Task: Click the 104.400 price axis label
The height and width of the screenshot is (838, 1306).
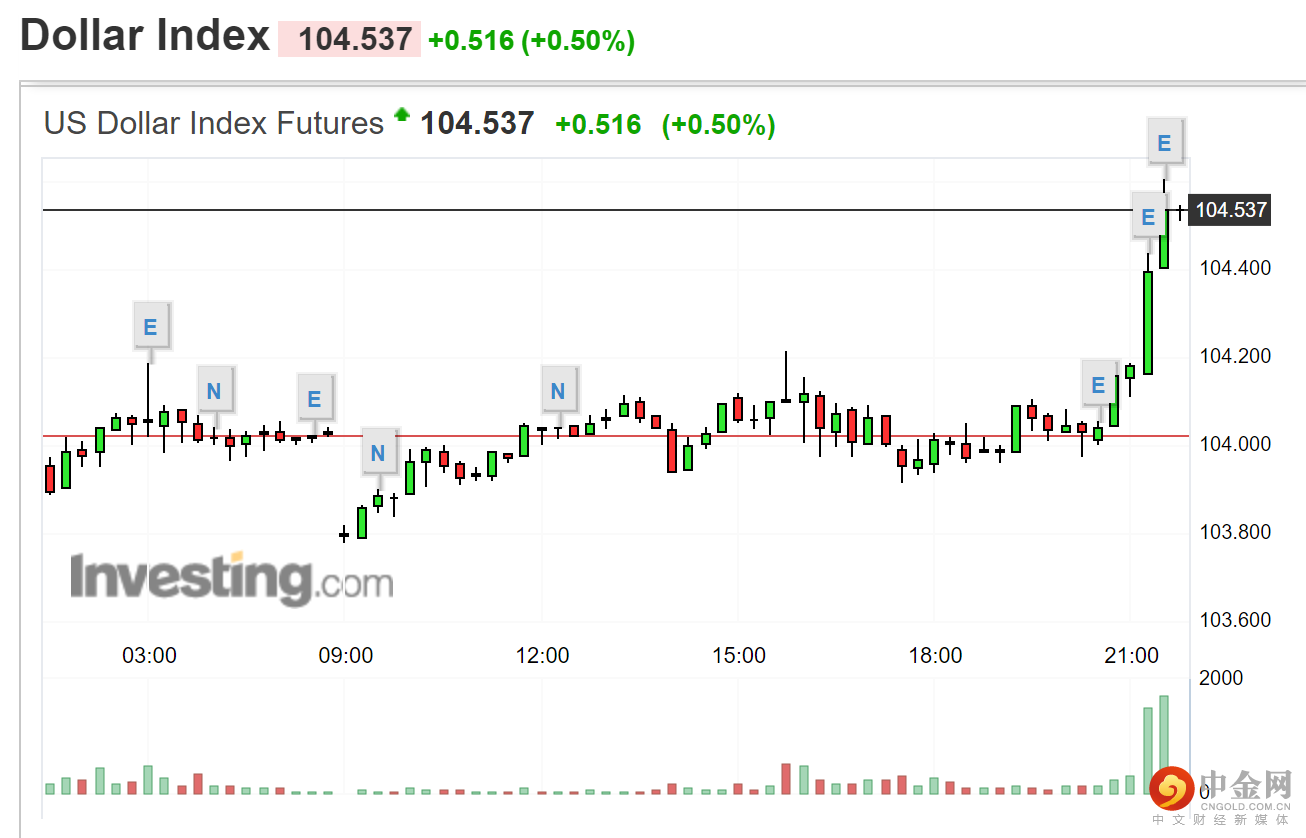Action: 1237,268
